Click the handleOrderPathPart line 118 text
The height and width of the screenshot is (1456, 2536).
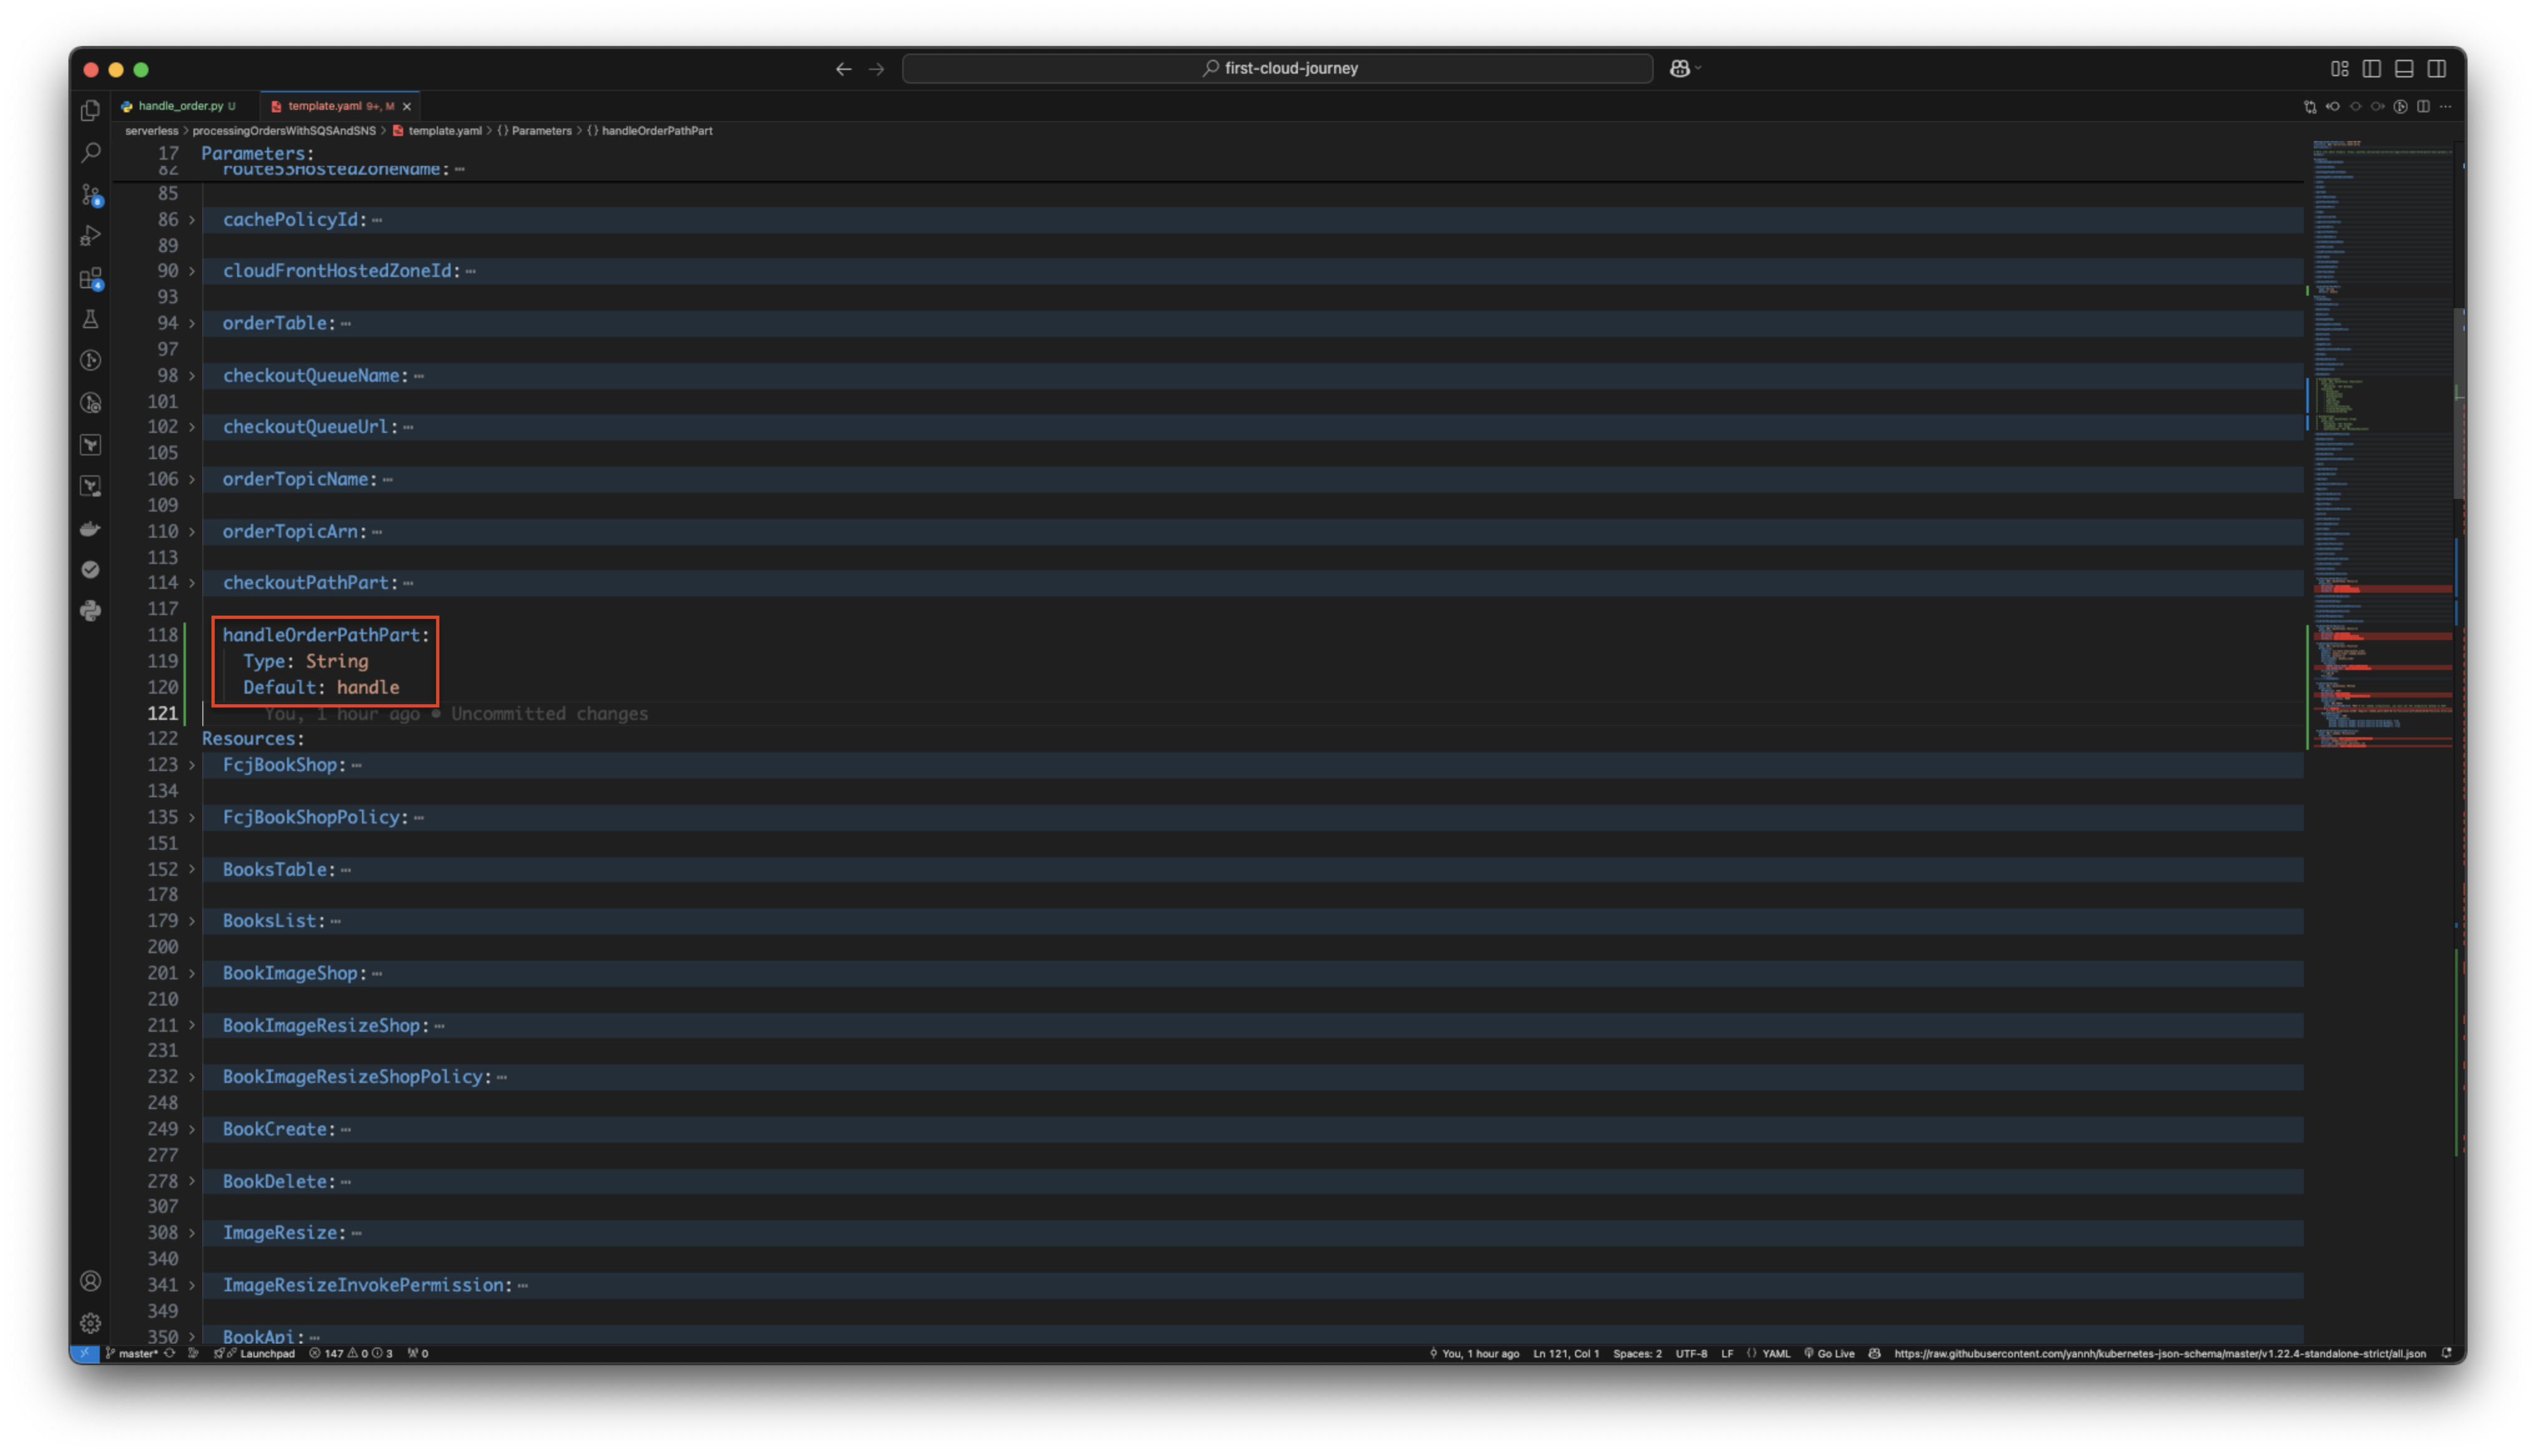coord(326,635)
